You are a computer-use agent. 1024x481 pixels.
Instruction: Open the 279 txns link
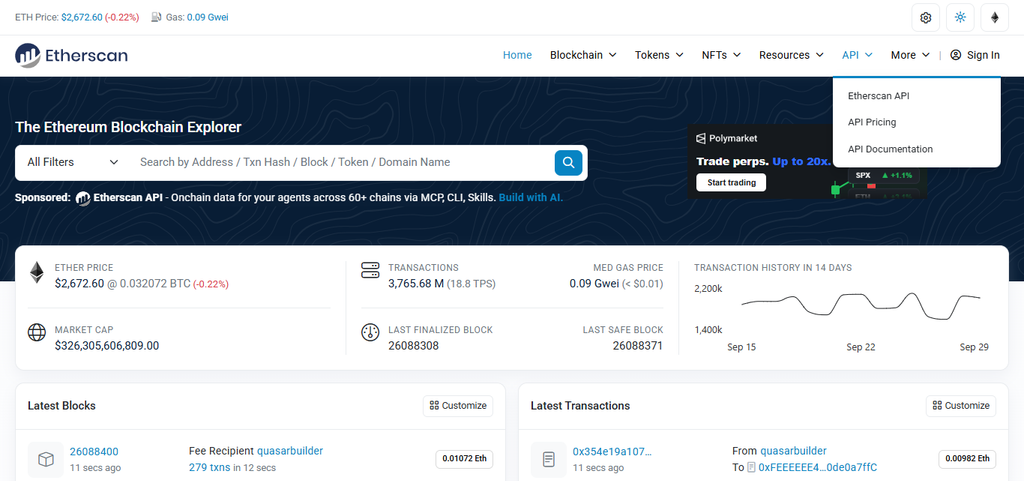210,467
